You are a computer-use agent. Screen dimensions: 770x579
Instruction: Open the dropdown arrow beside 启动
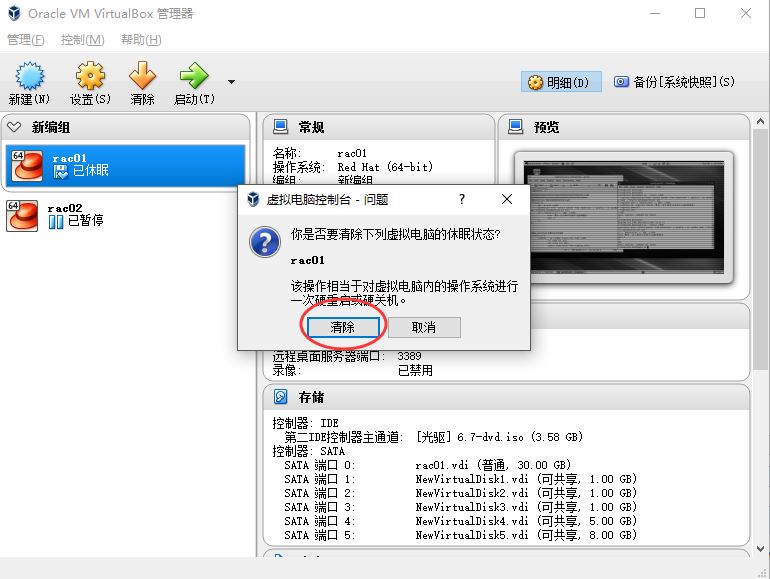(x=231, y=82)
